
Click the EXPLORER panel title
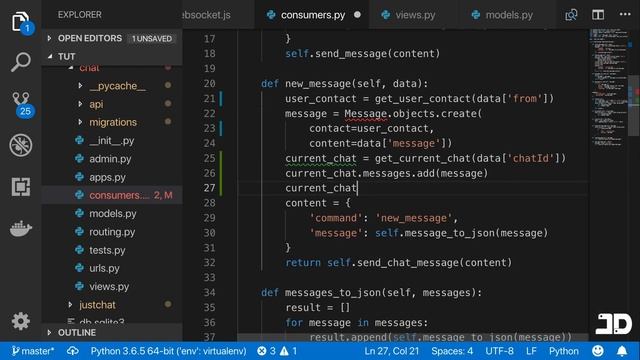click(80, 15)
